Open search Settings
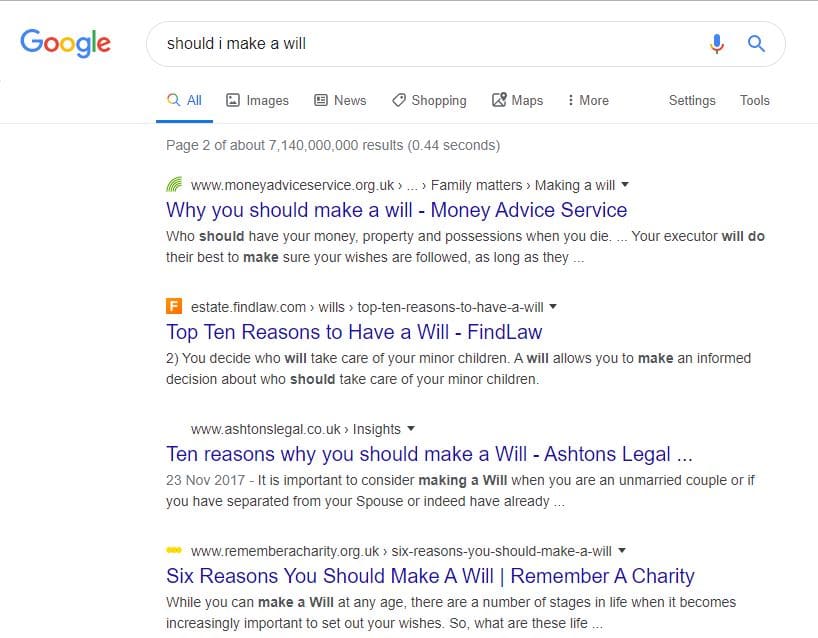Image resolution: width=818 pixels, height=638 pixels. click(x=692, y=100)
